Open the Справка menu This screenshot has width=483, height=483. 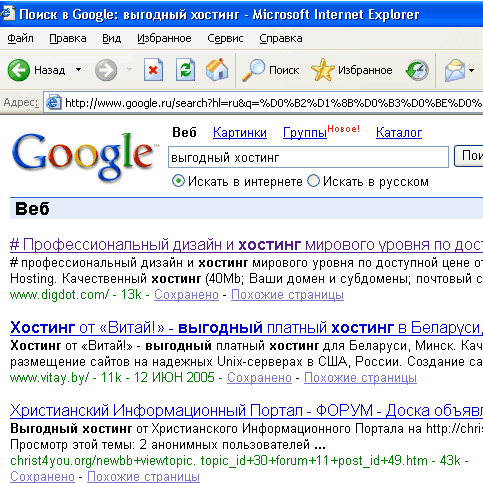[281, 38]
